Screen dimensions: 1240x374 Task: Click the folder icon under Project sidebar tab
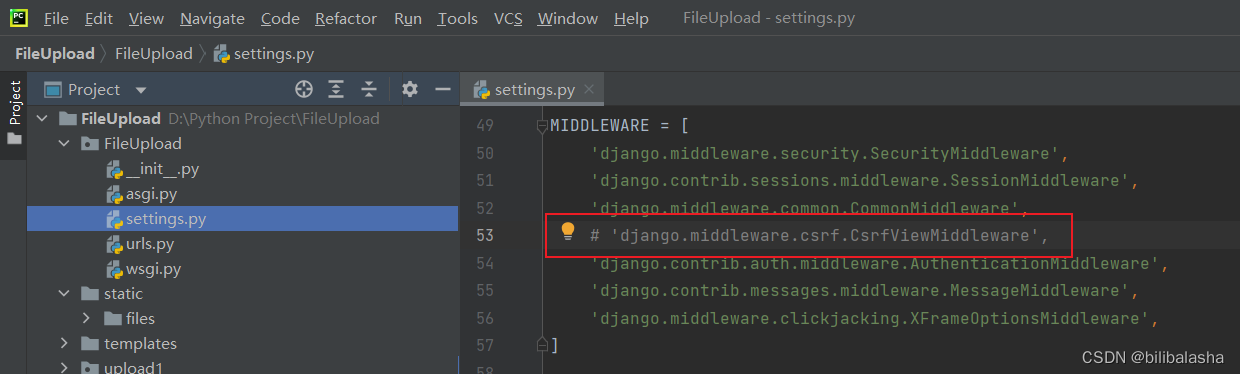coord(14,139)
